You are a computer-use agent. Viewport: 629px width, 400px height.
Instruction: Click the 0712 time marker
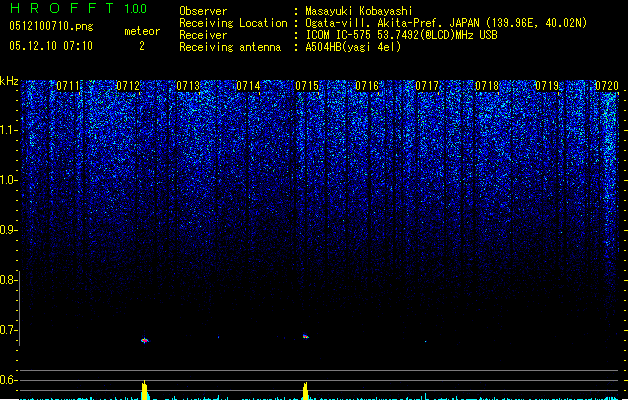(x=128, y=86)
